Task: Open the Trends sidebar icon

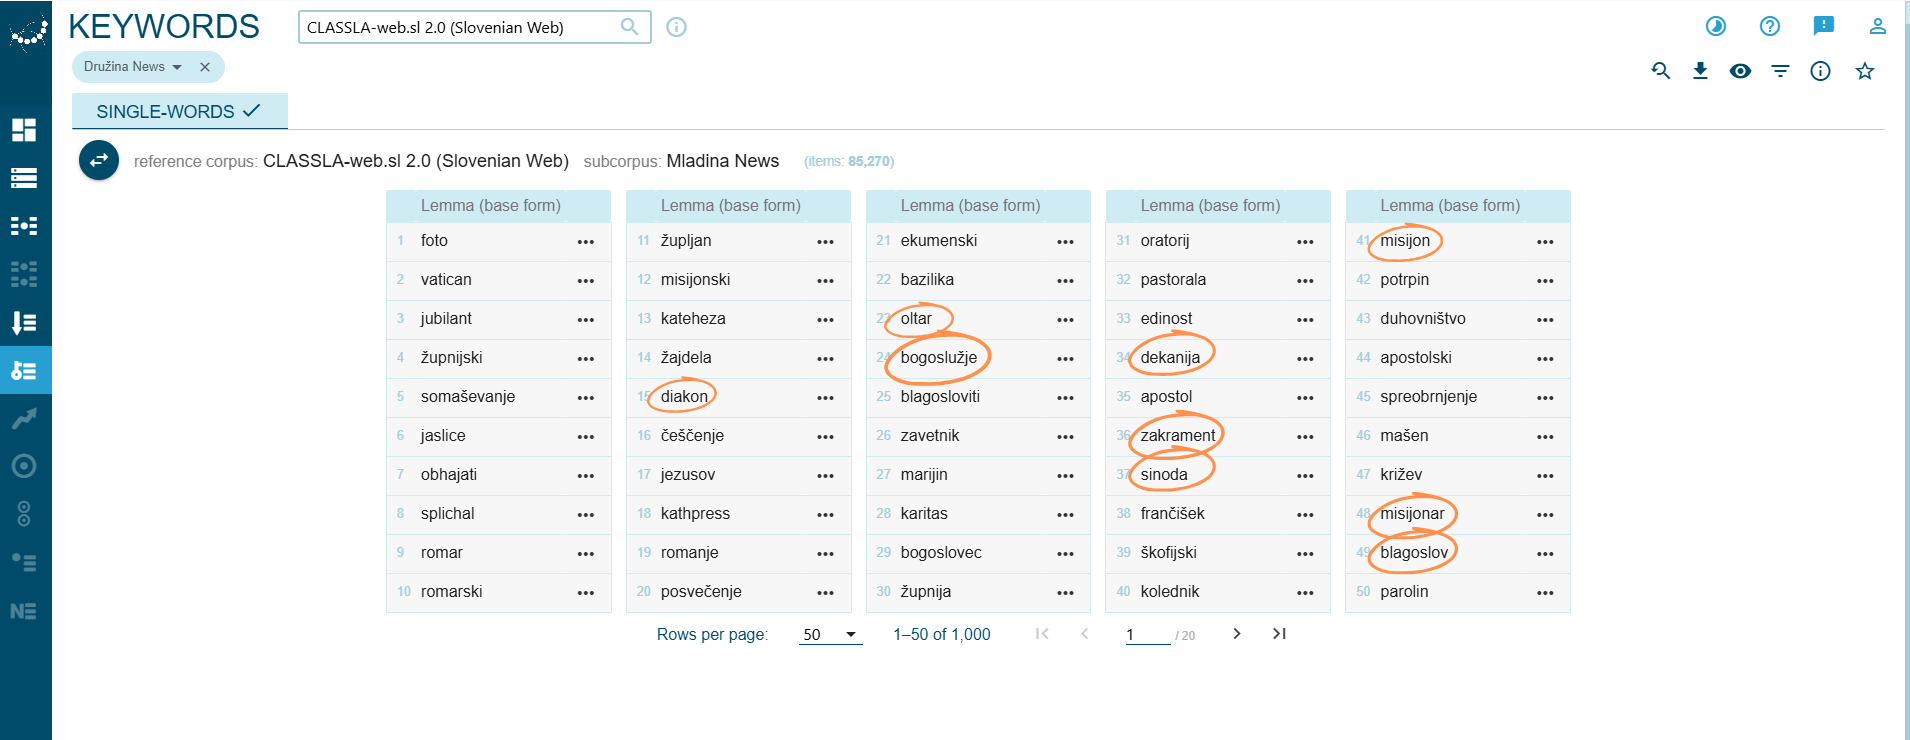Action: coord(24,418)
